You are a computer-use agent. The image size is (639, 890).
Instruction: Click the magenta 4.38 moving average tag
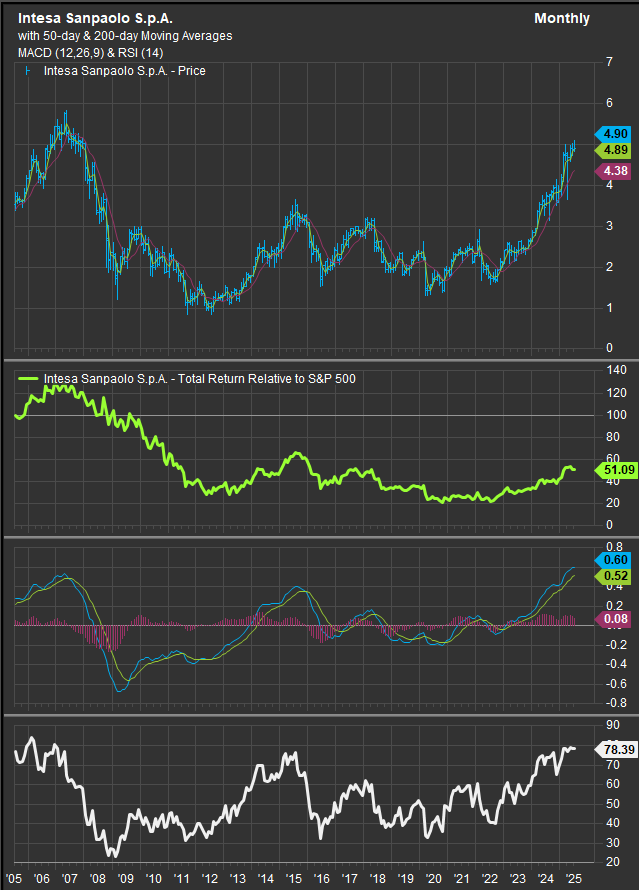(x=613, y=171)
